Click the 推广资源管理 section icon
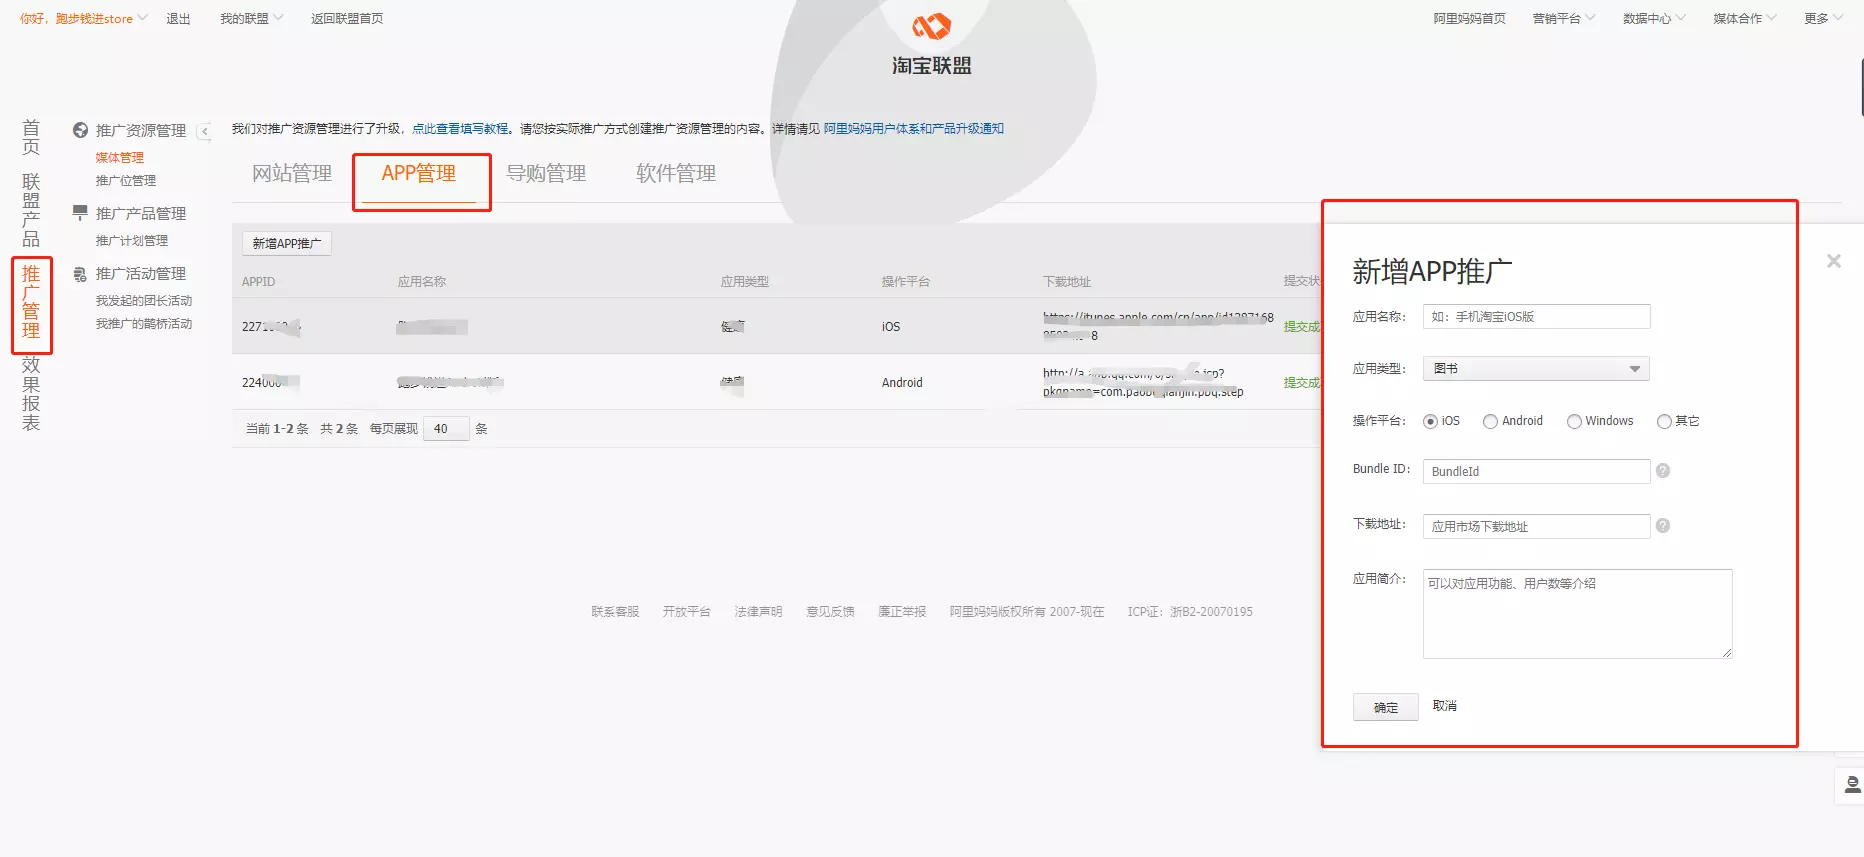The height and width of the screenshot is (857, 1864). click(x=80, y=130)
